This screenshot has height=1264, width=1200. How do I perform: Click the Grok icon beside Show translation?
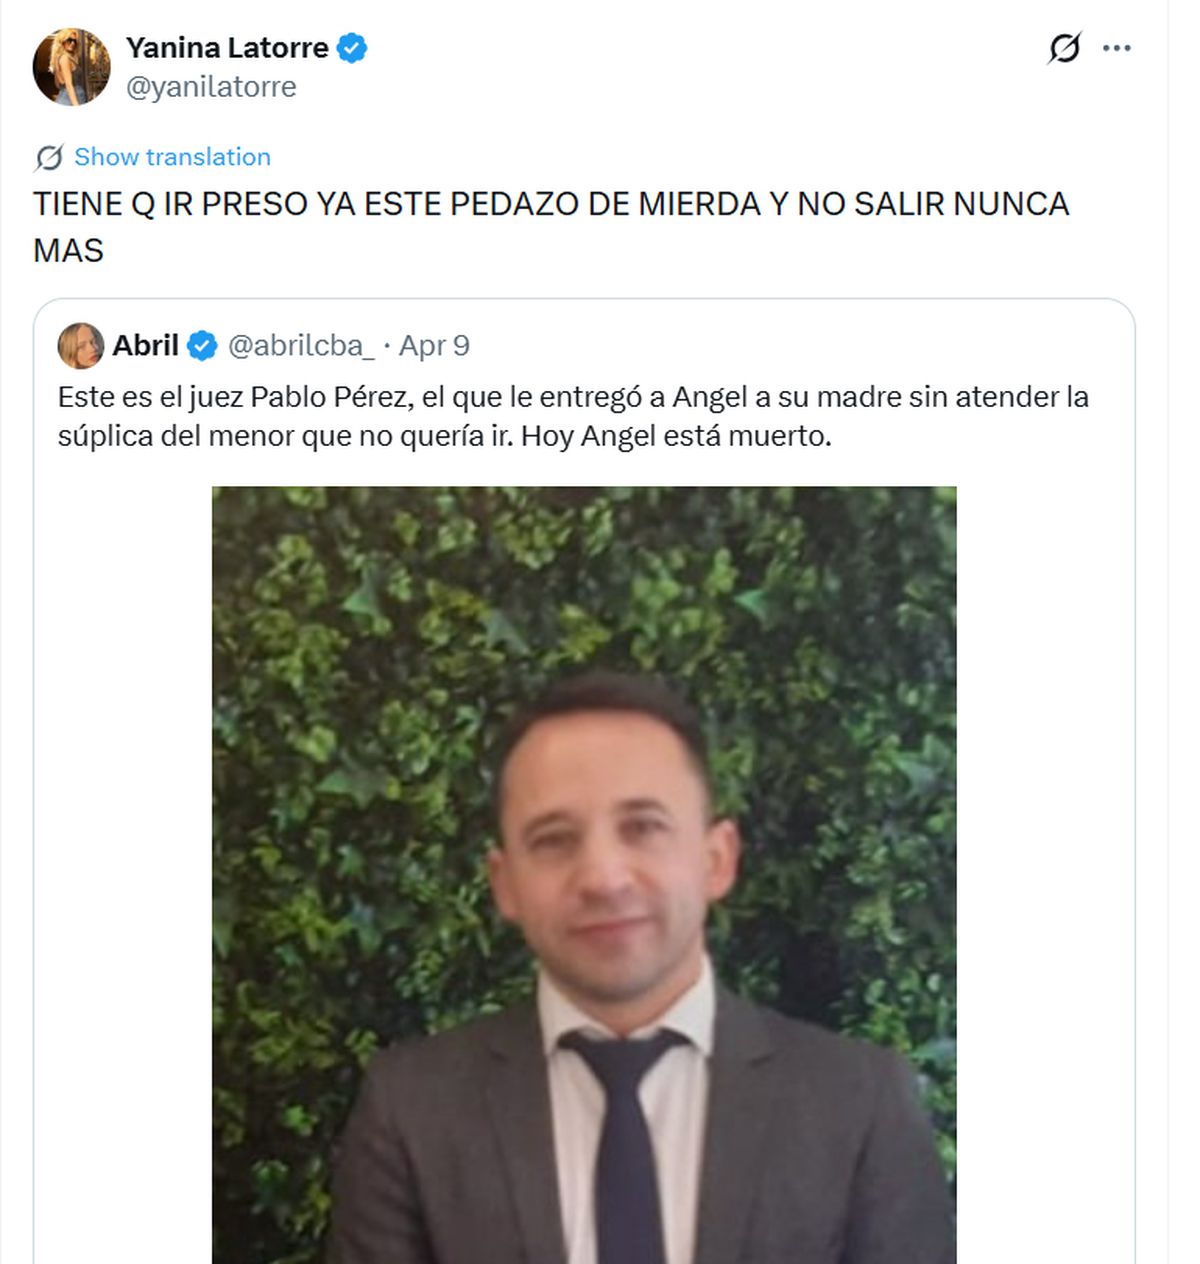click(x=49, y=157)
